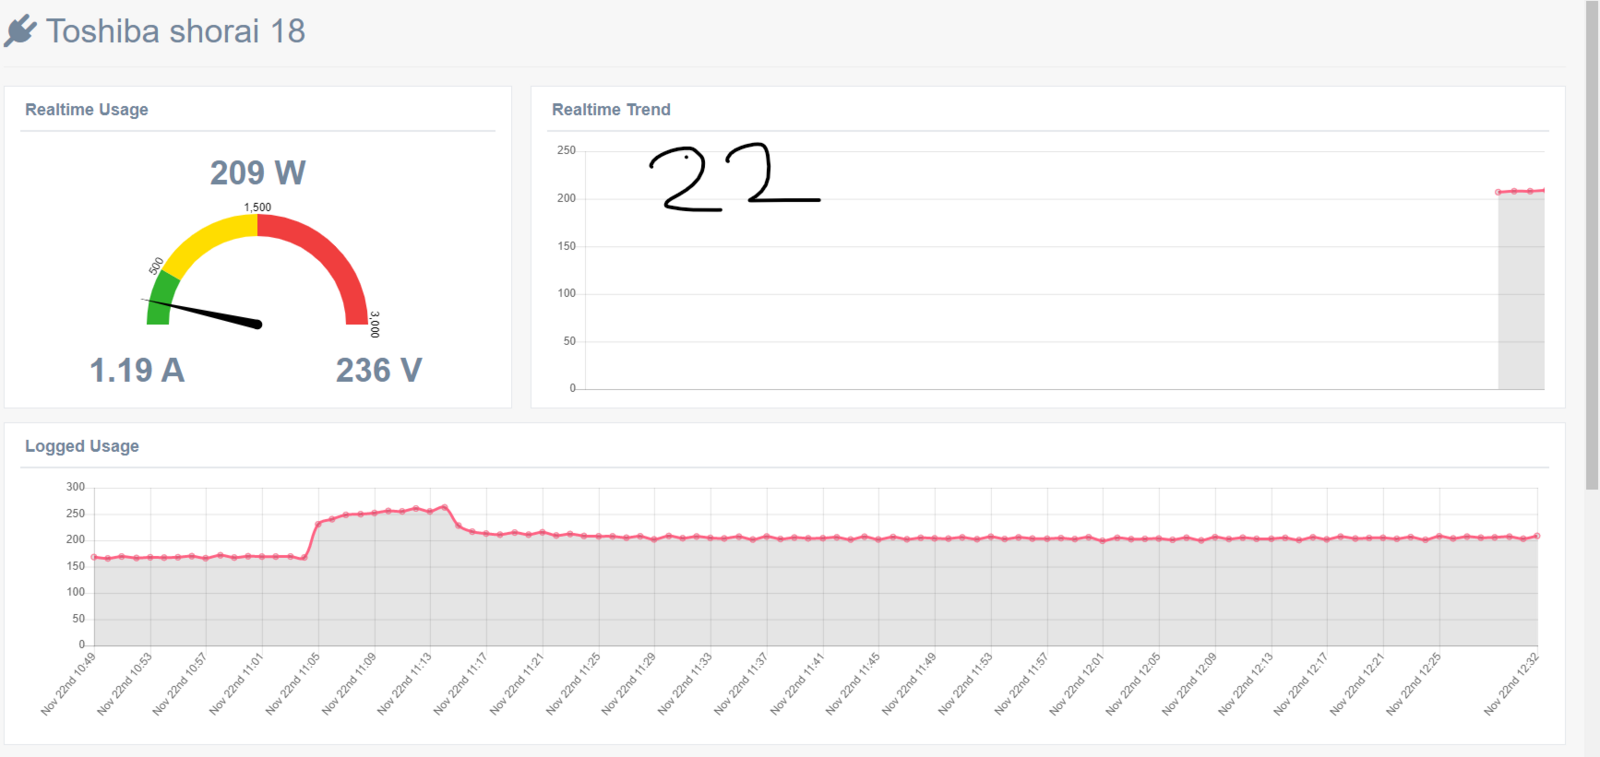
Task: Click the first data point of Logged Usage line
Action: click(x=94, y=557)
